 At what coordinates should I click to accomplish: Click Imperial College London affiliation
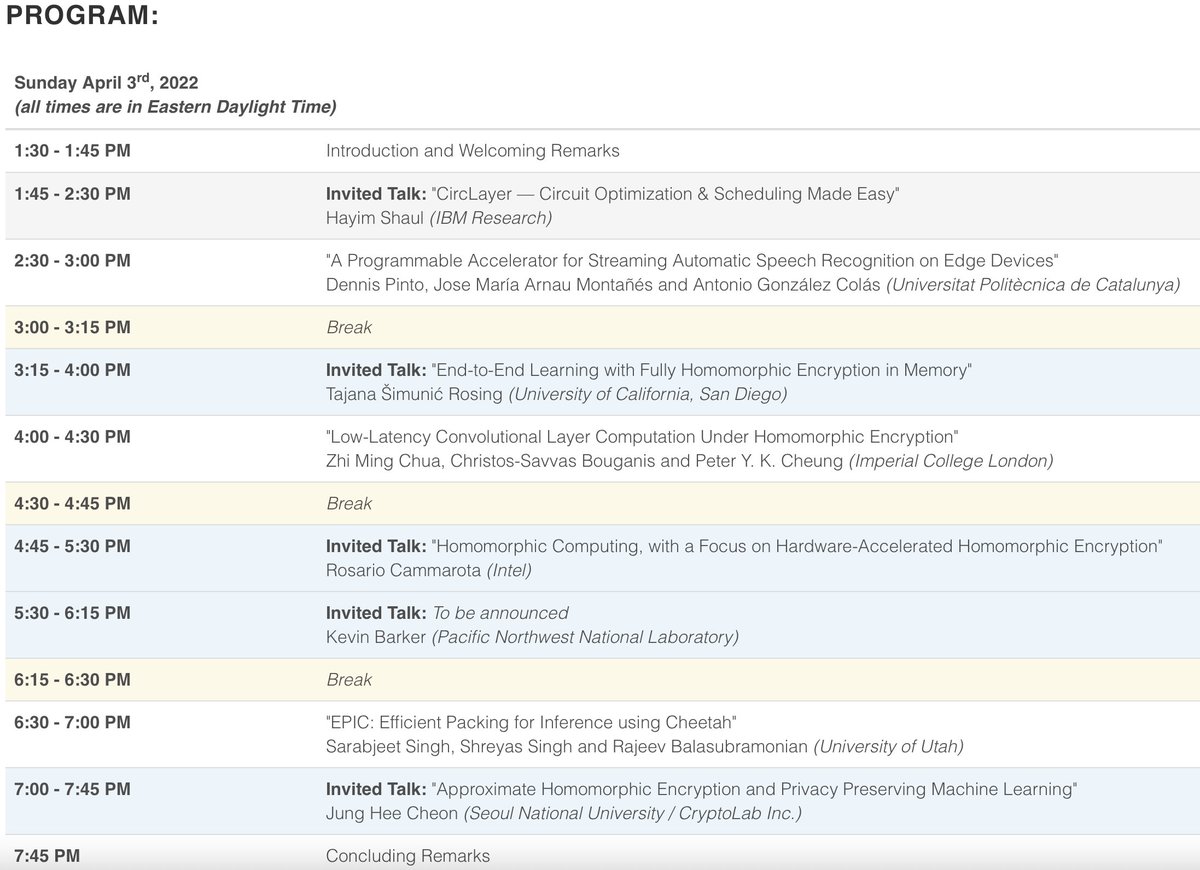click(x=951, y=461)
